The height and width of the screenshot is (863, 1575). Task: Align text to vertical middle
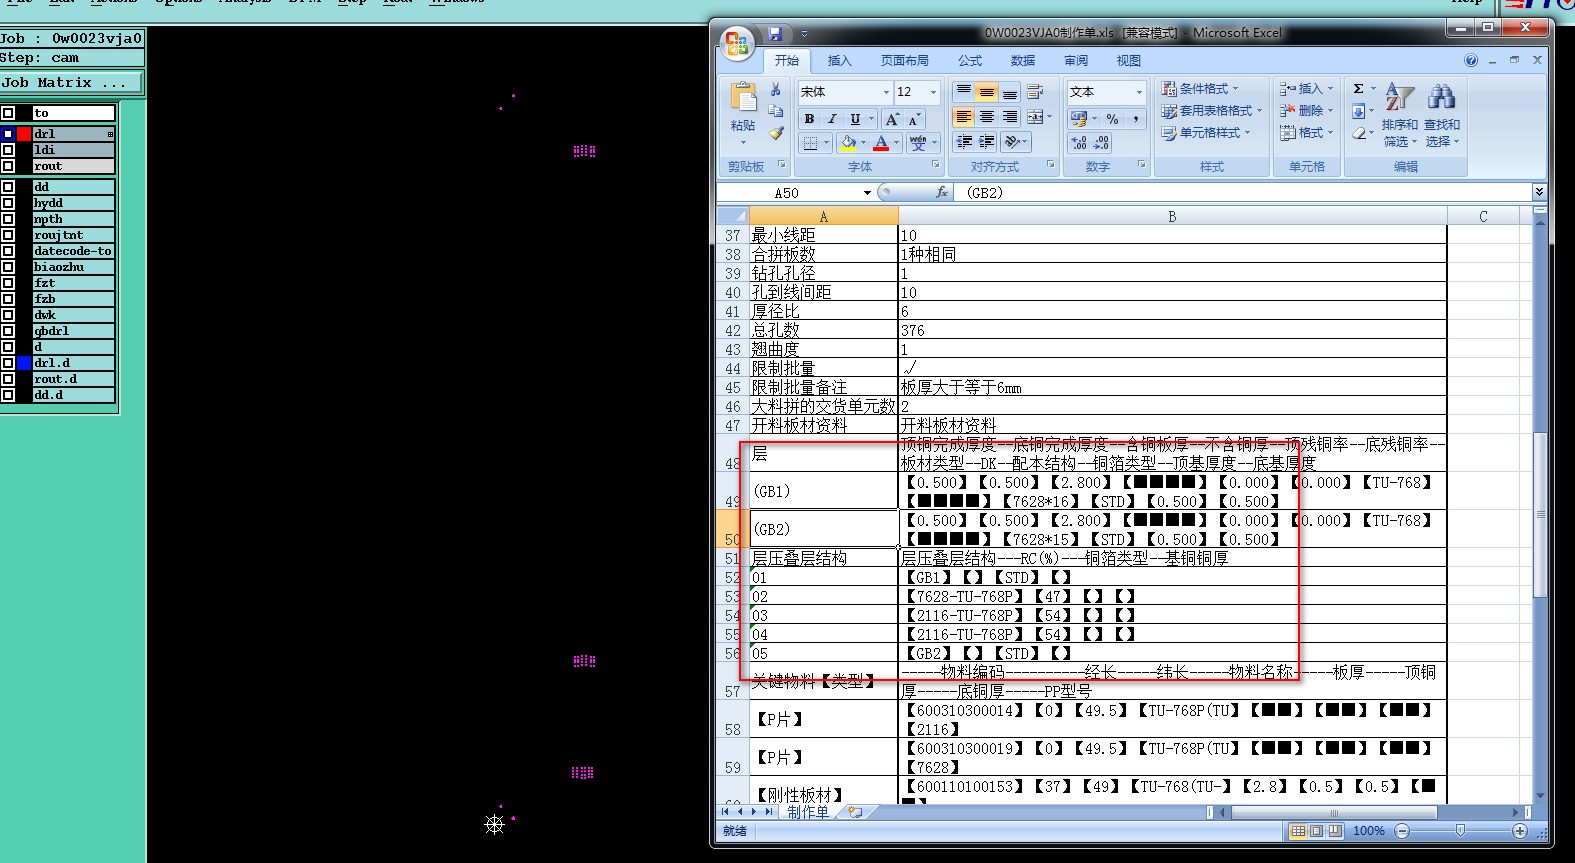pos(987,92)
